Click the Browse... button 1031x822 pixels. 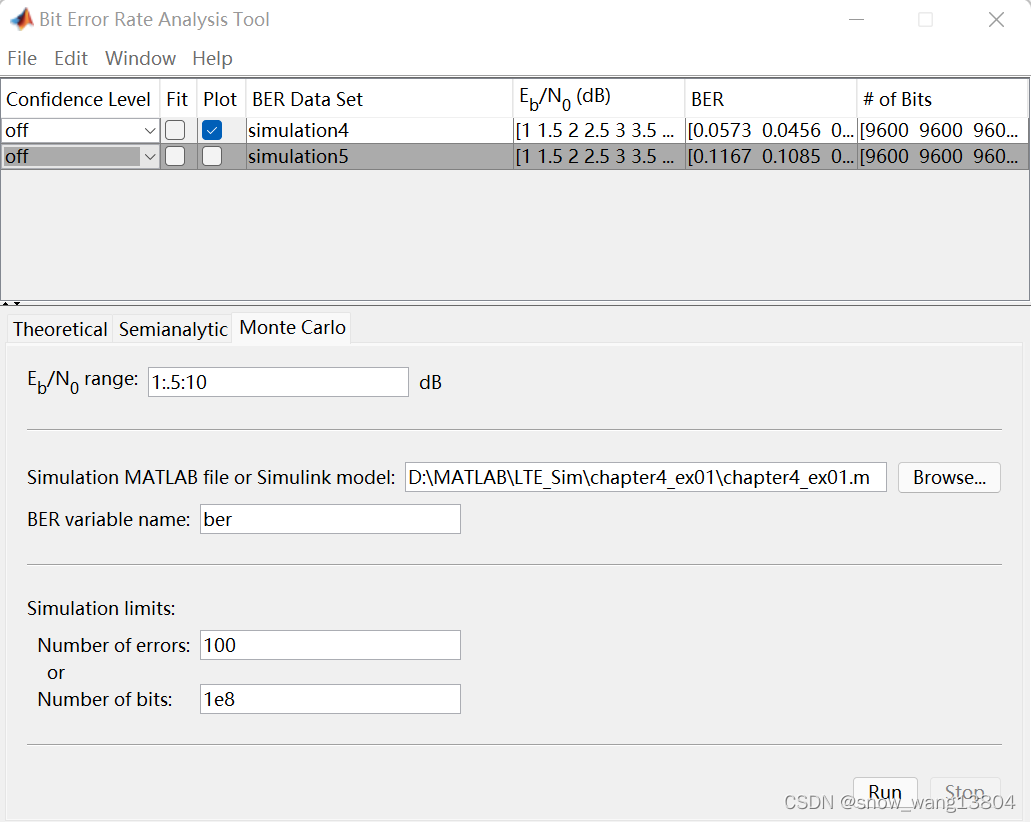coord(949,477)
